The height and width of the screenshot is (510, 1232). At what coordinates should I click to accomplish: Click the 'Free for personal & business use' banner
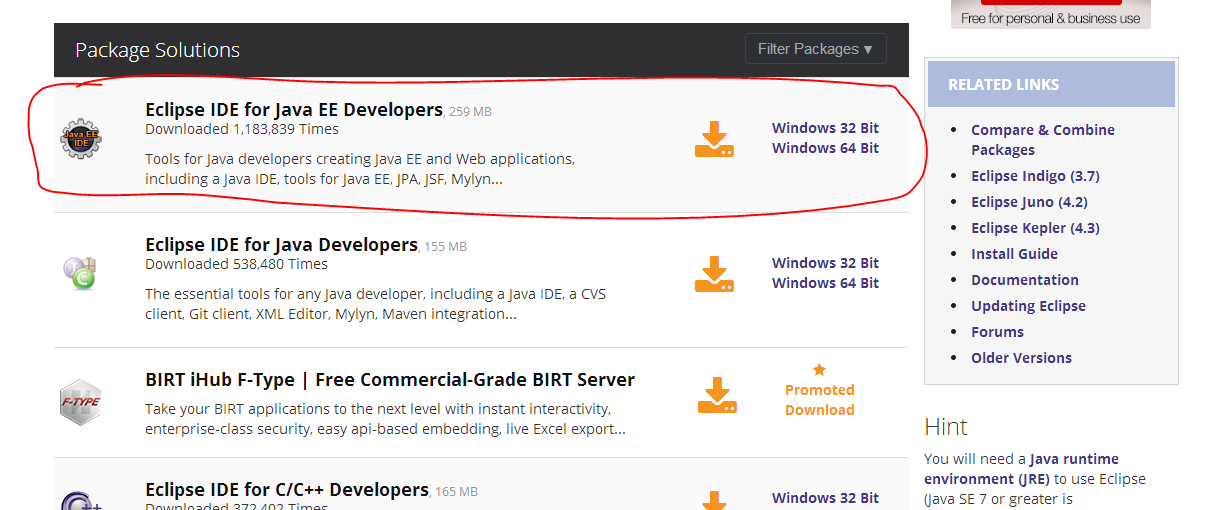point(1051,14)
